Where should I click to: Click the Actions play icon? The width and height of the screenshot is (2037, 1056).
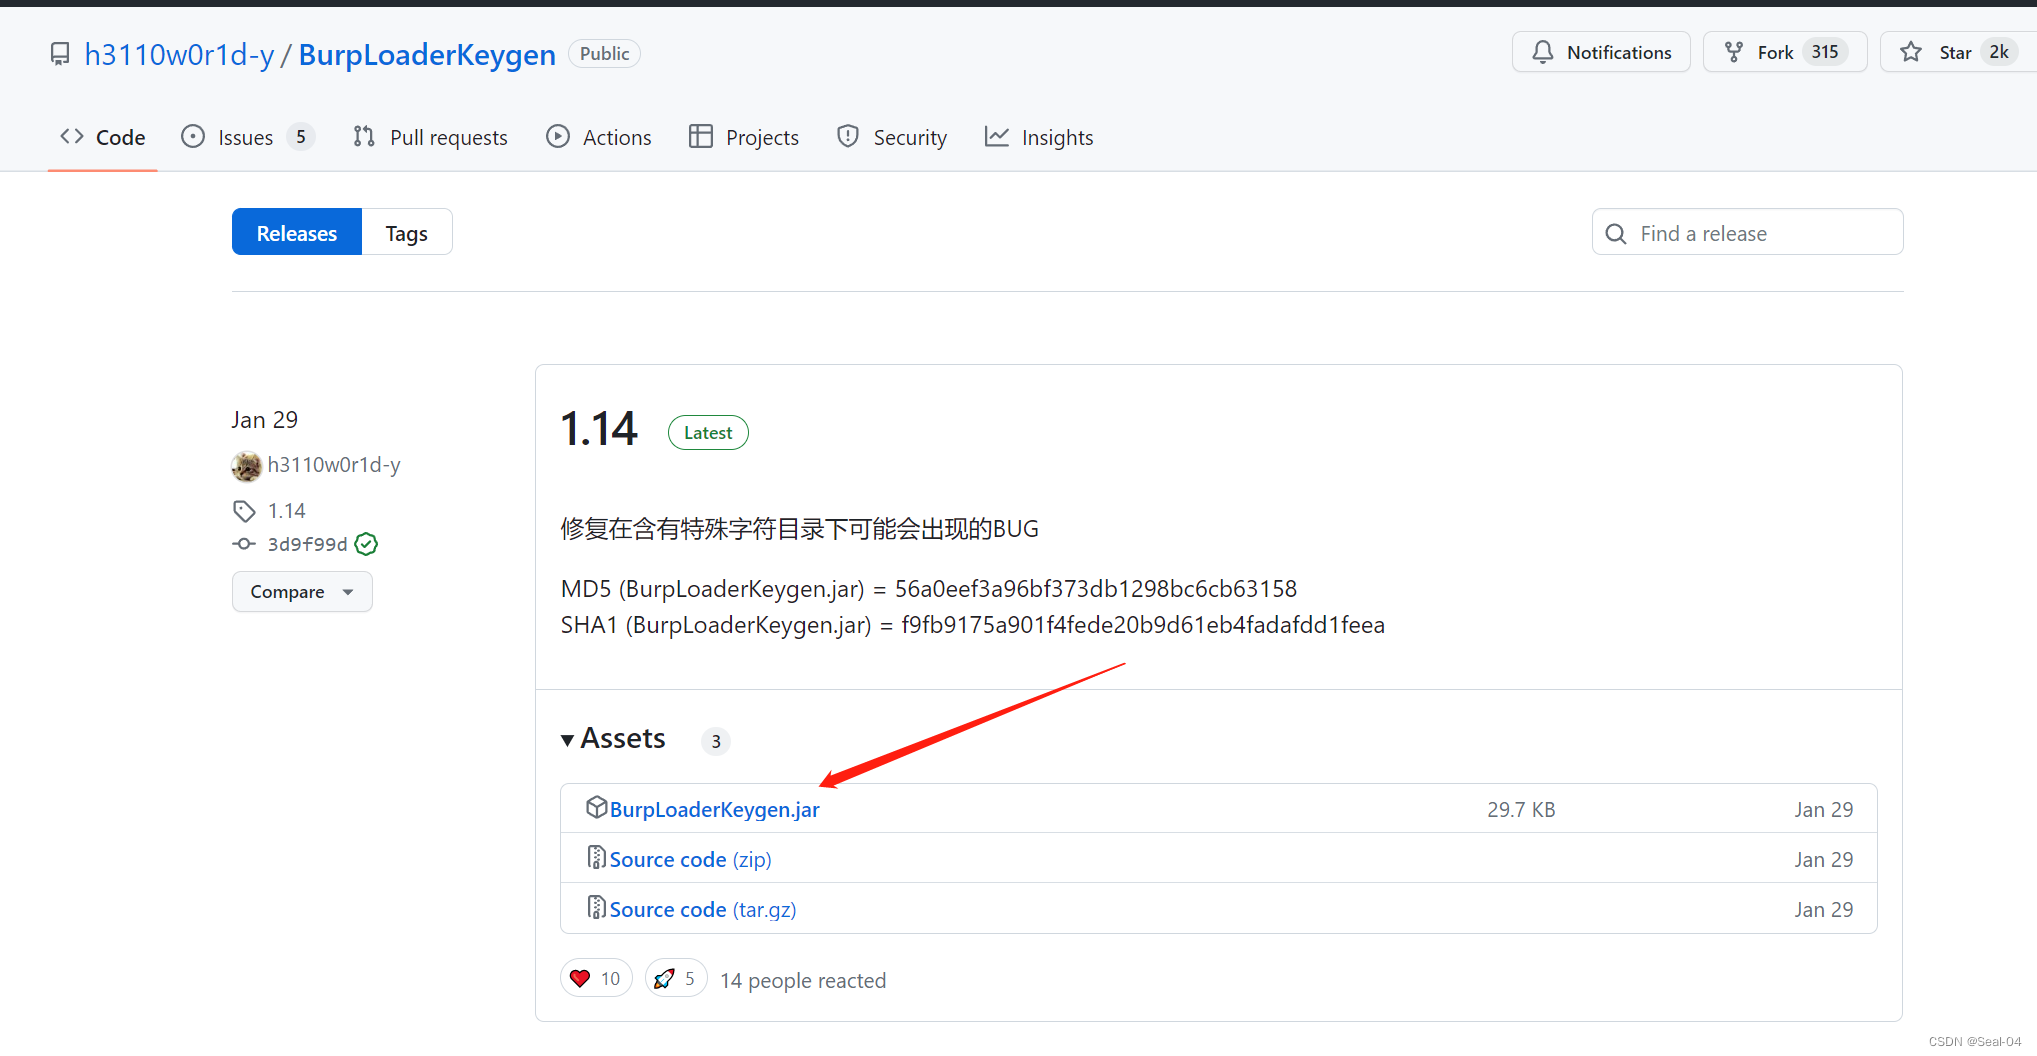coord(558,136)
